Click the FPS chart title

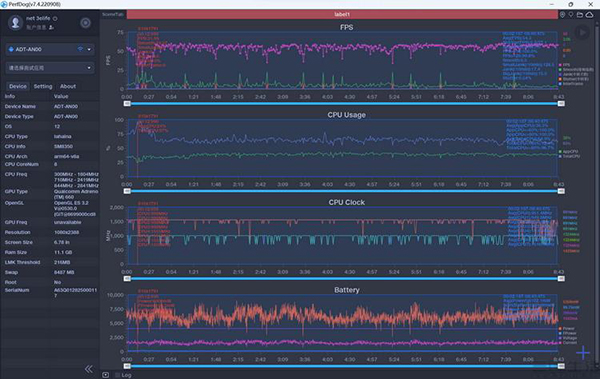point(346,27)
